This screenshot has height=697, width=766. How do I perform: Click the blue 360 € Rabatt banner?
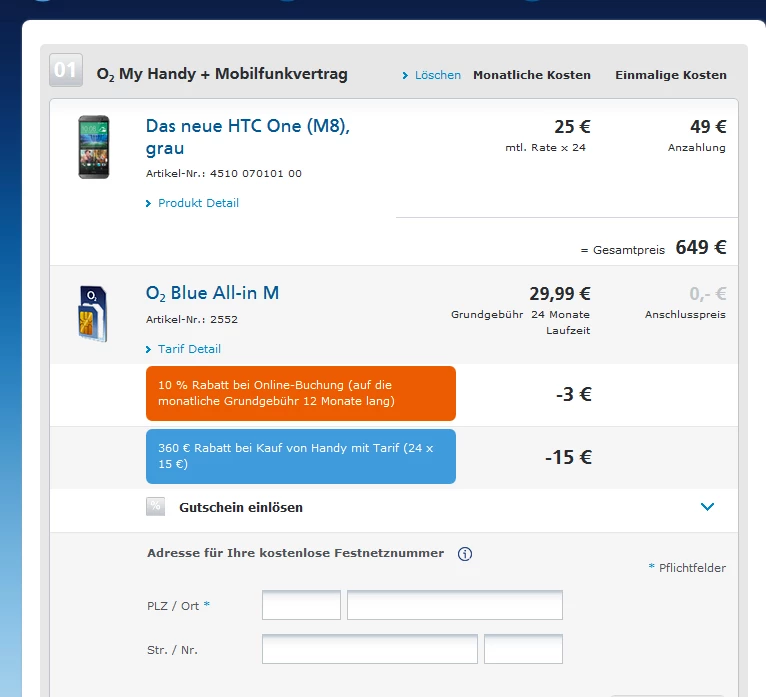tap(301, 456)
